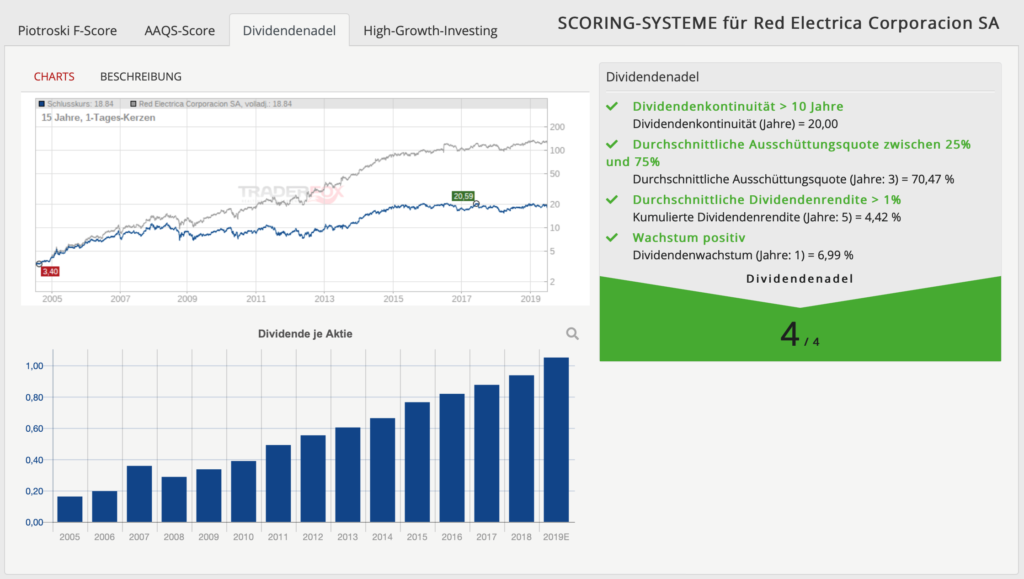
Task: Click the 2016 dividend bar
Action: coord(452,458)
